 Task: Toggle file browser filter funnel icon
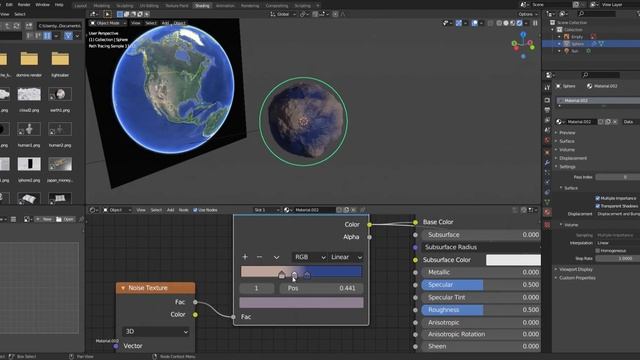click(68, 36)
